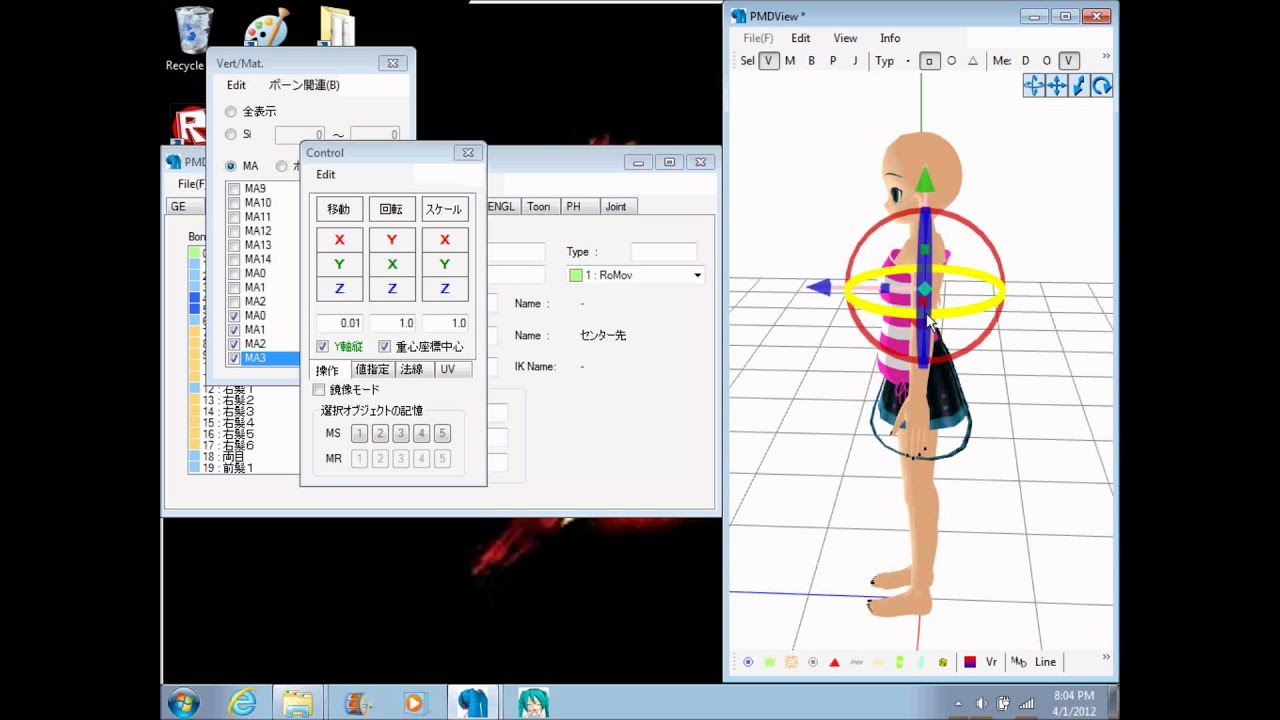Check the MA9 material checkbox
Screen dimensions: 1280x720
[234, 189]
